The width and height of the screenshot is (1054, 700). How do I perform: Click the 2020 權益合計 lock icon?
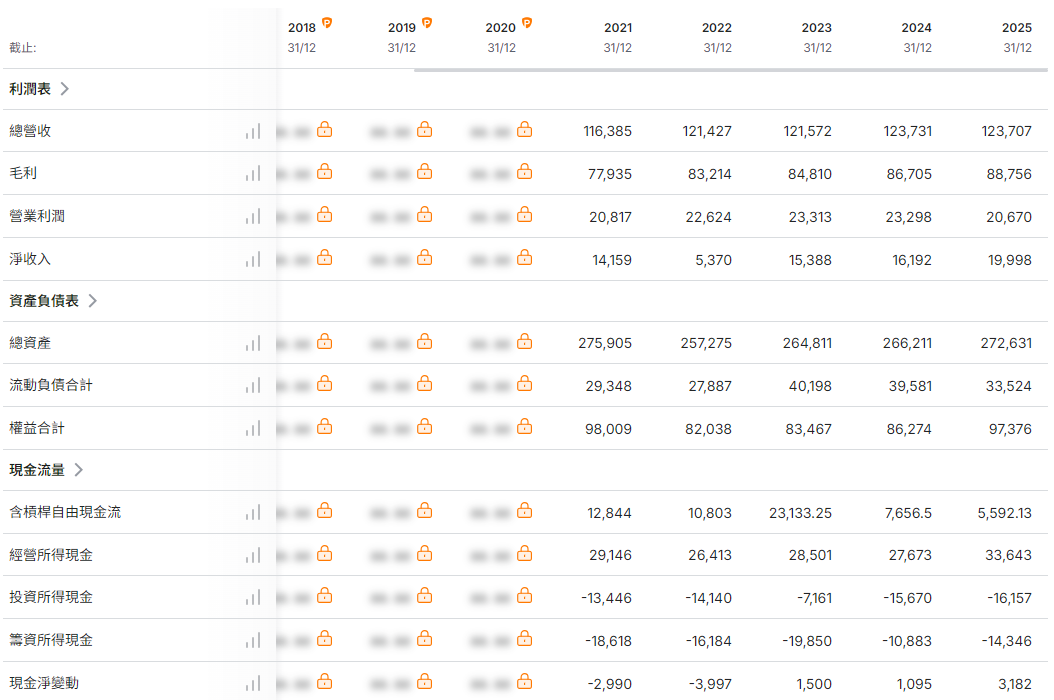tap(525, 427)
